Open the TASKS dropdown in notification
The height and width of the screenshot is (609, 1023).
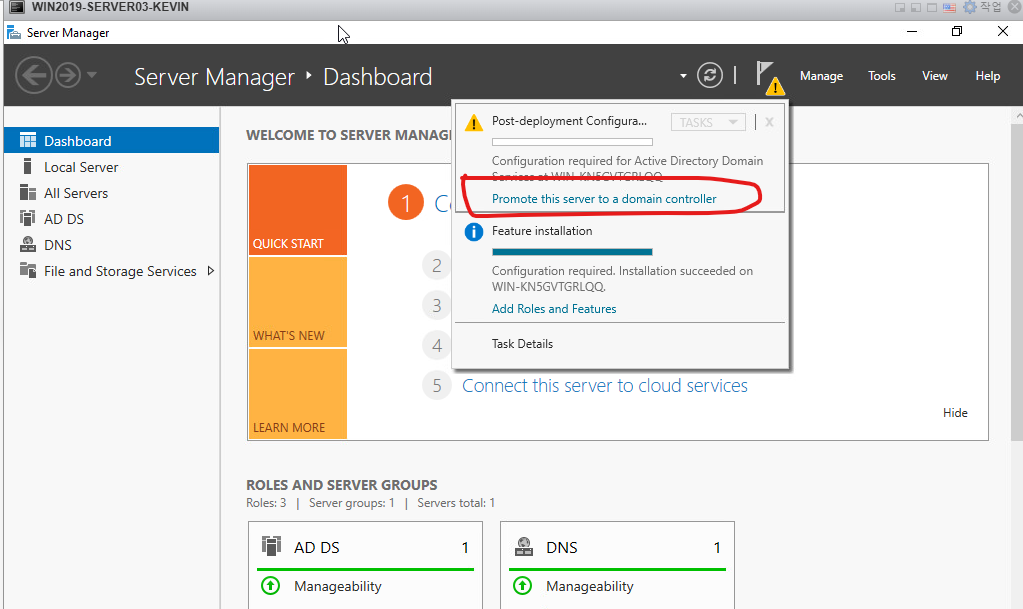(x=708, y=122)
